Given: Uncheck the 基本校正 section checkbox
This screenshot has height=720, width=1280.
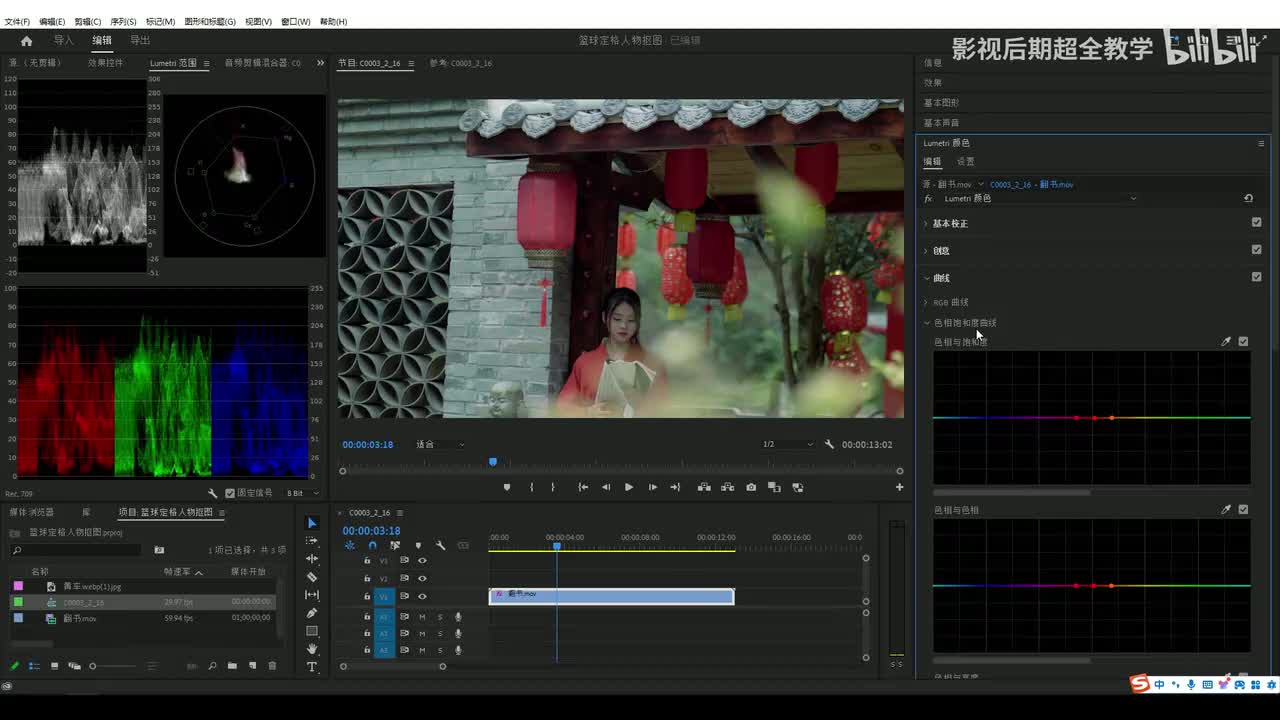Looking at the screenshot, I should point(1256,223).
